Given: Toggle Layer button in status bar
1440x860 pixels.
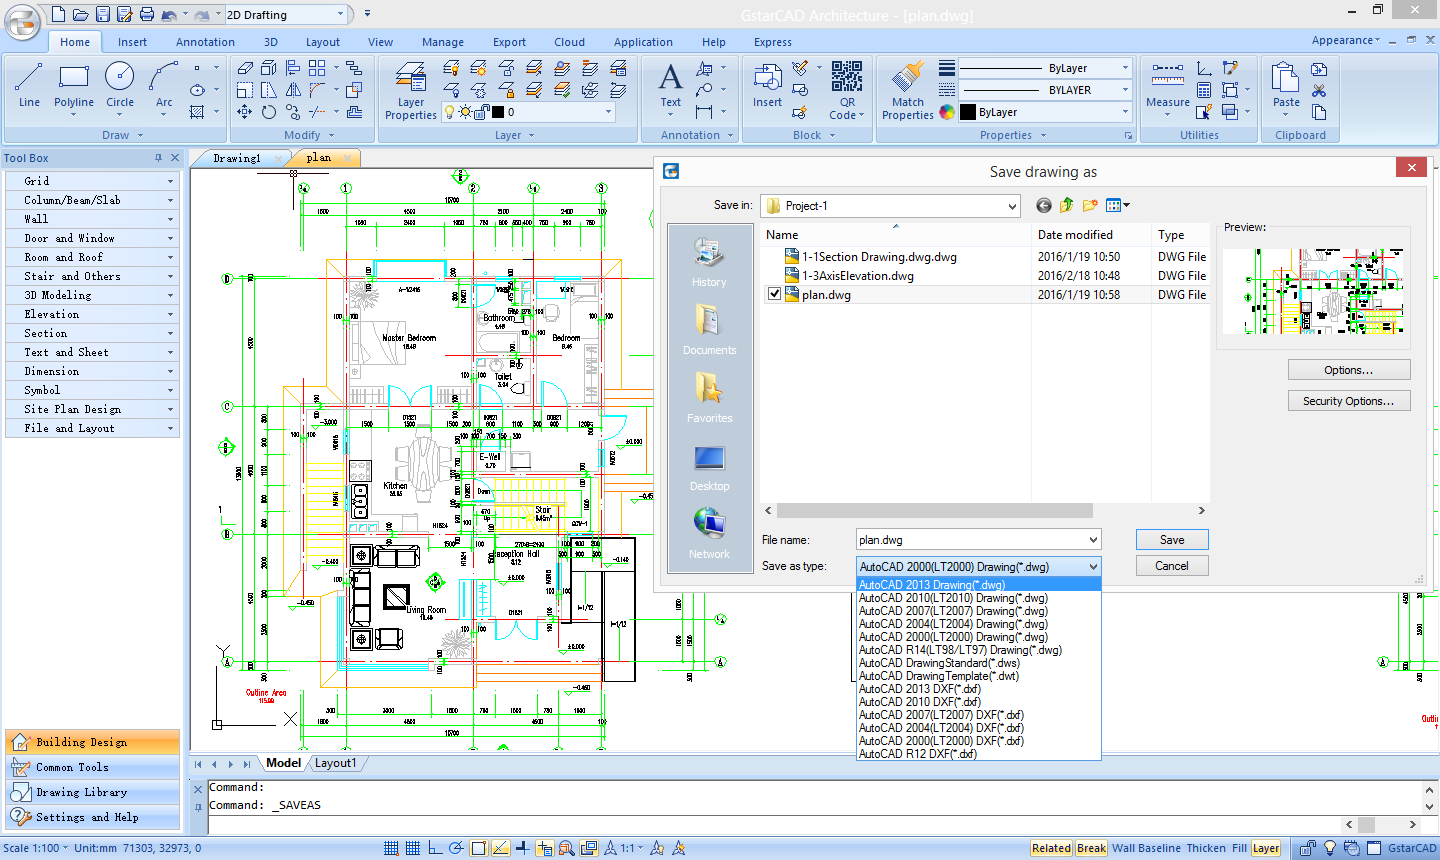Looking at the screenshot, I should (x=1266, y=848).
